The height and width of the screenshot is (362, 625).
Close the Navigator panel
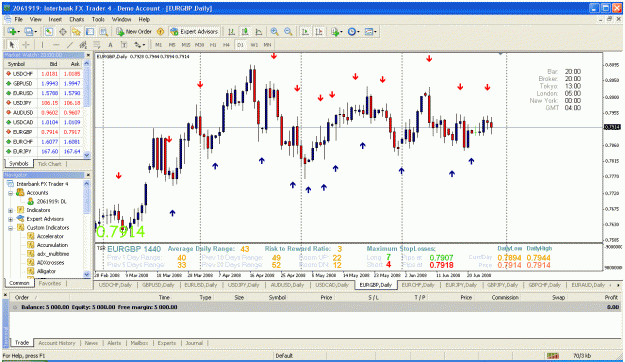pyautogui.click(x=88, y=175)
